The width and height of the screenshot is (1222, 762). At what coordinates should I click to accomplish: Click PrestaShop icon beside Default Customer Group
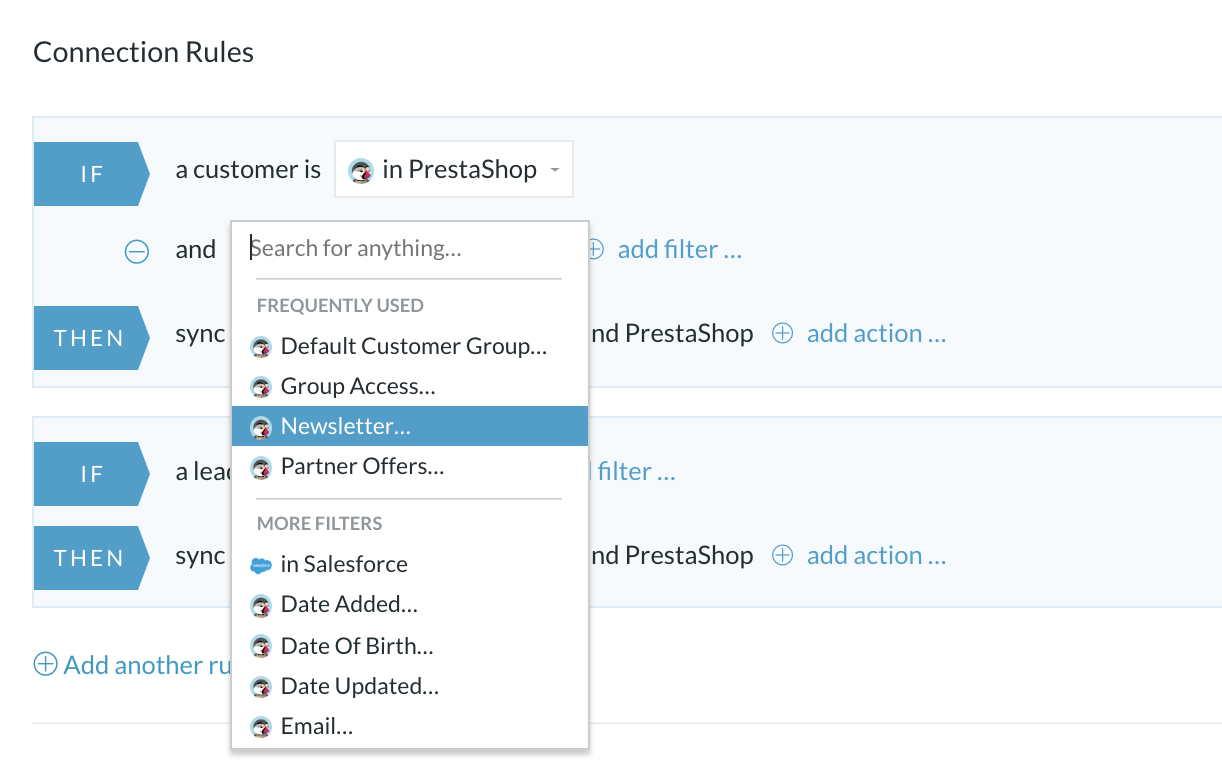click(x=261, y=347)
